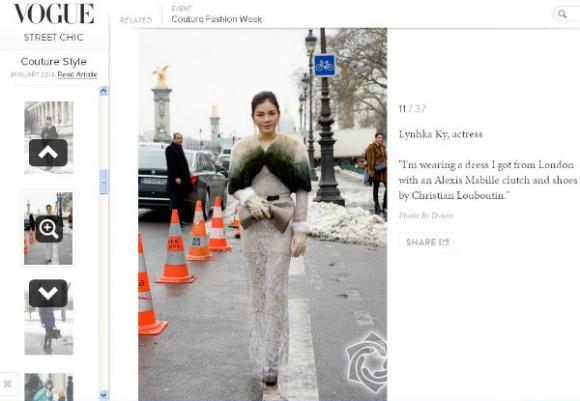Open the Read Article link
This screenshot has width=580, height=401.
[77, 74]
